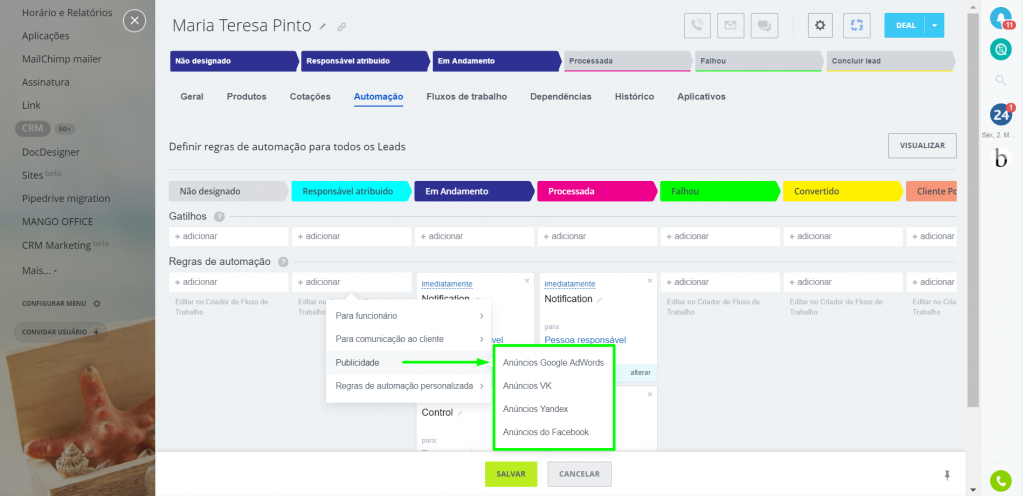
Task: Expand Mais... sidebar menu
Action: point(39,270)
